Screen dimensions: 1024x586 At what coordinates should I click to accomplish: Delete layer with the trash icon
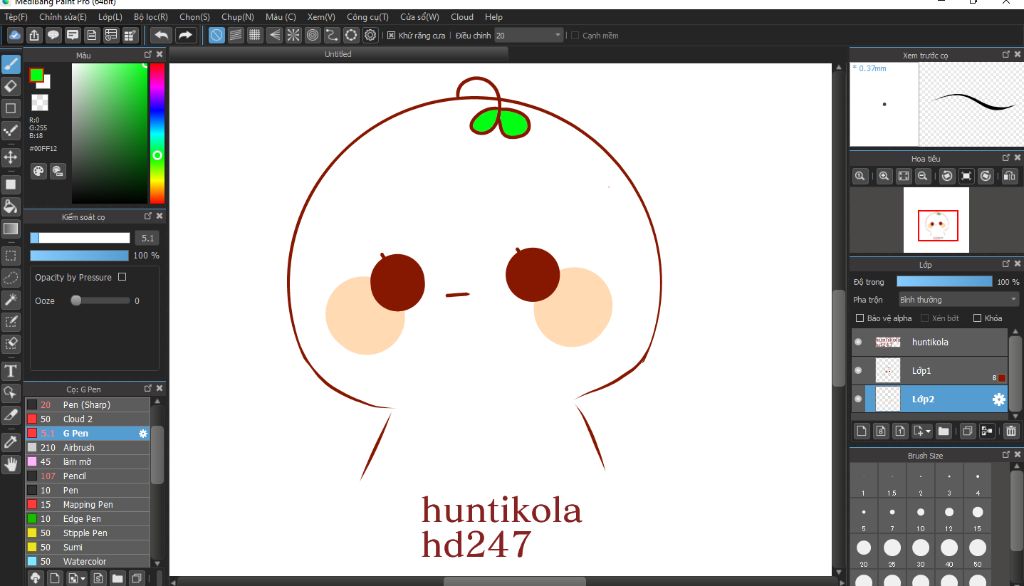(1011, 431)
